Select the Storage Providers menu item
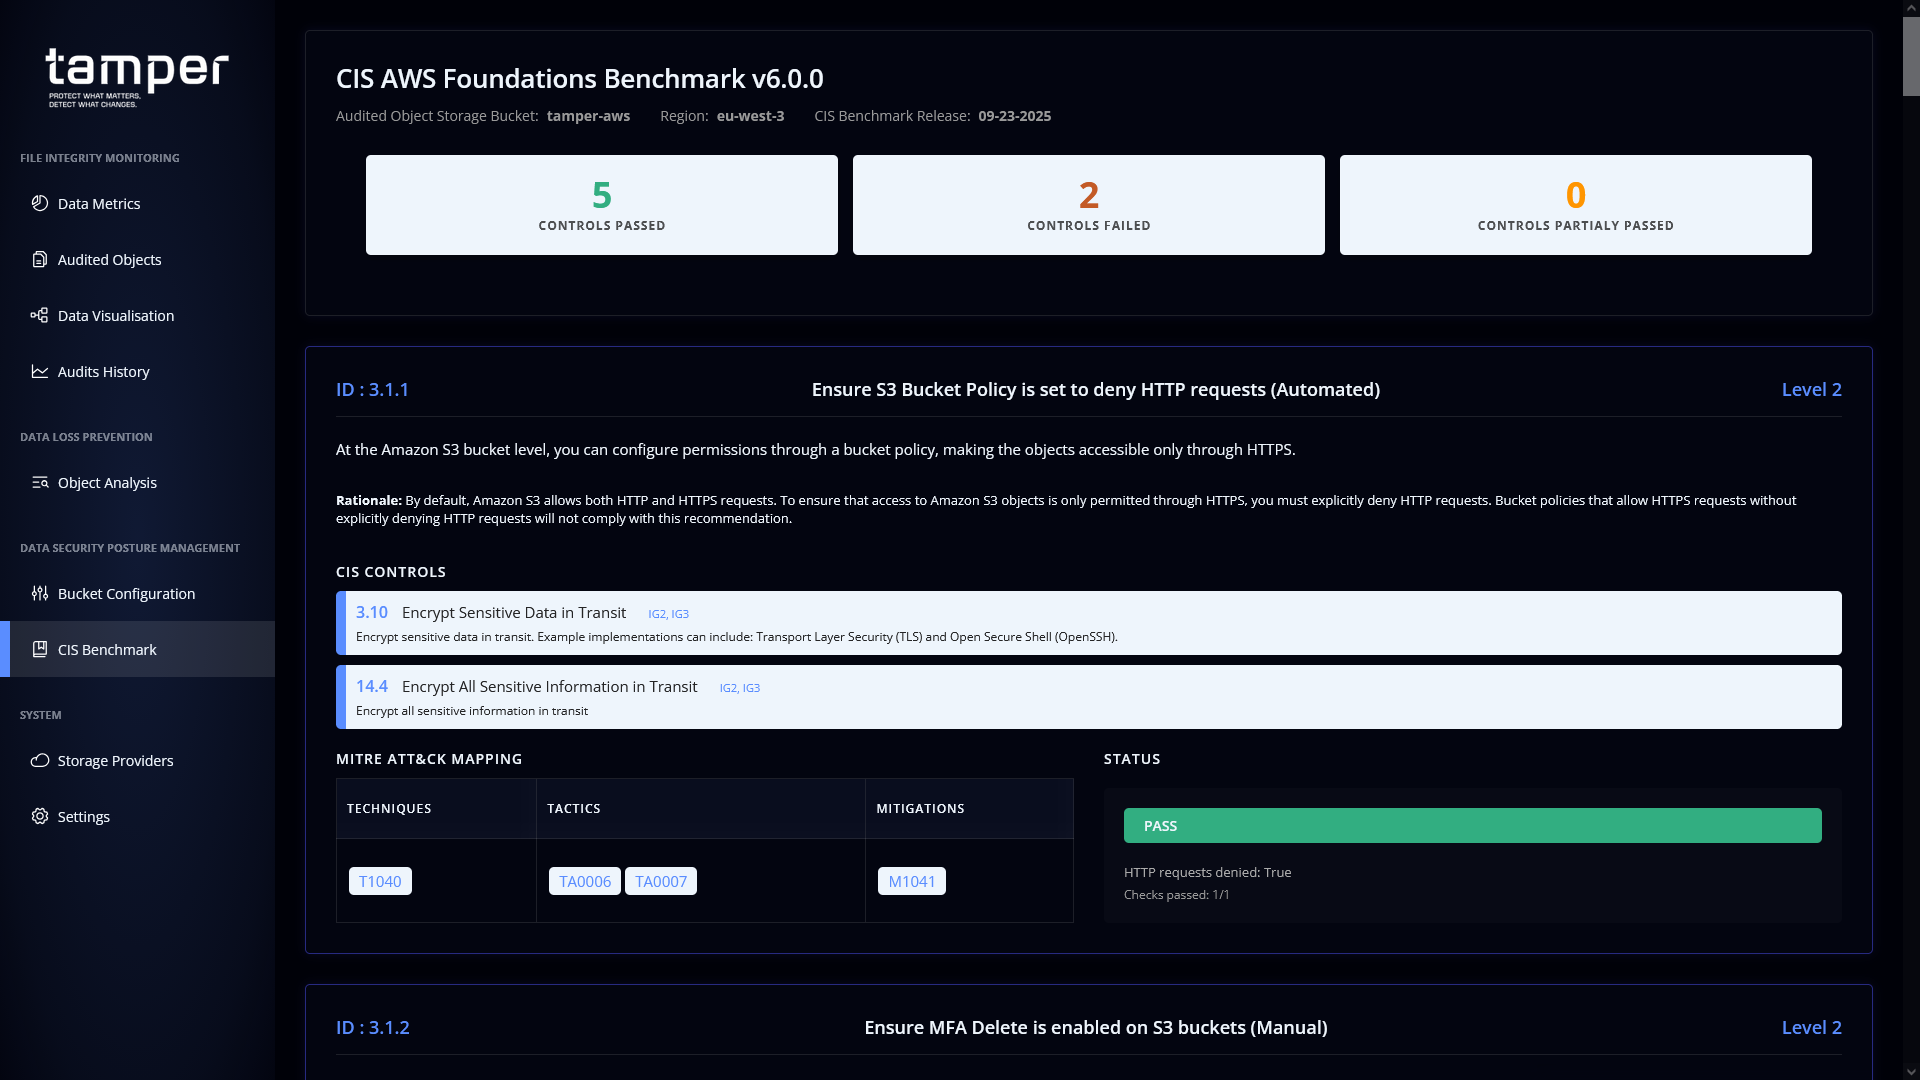The height and width of the screenshot is (1080, 1920). 114,760
